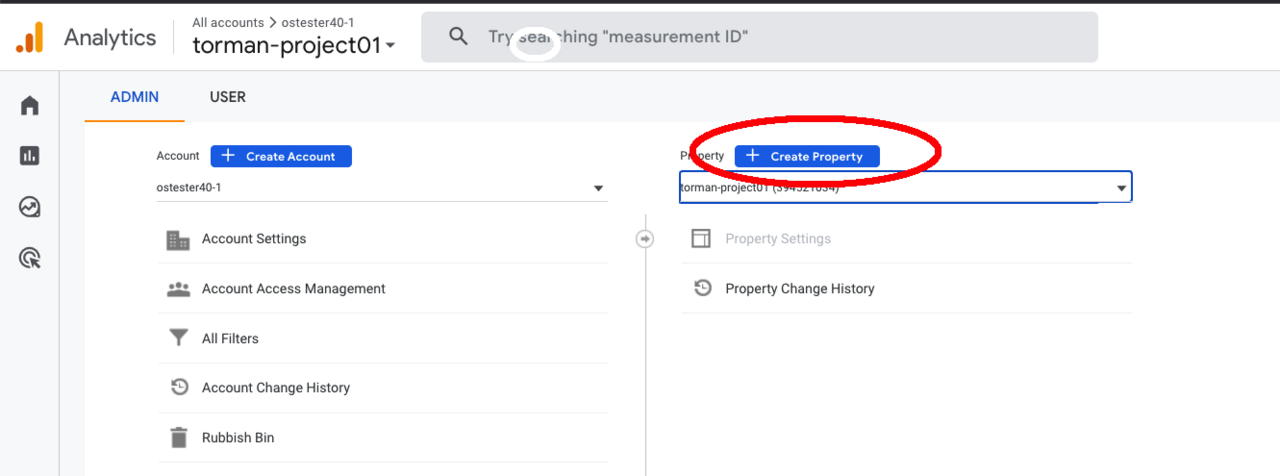Select the ADMIN tab
The image size is (1280, 476).
[x=134, y=97]
